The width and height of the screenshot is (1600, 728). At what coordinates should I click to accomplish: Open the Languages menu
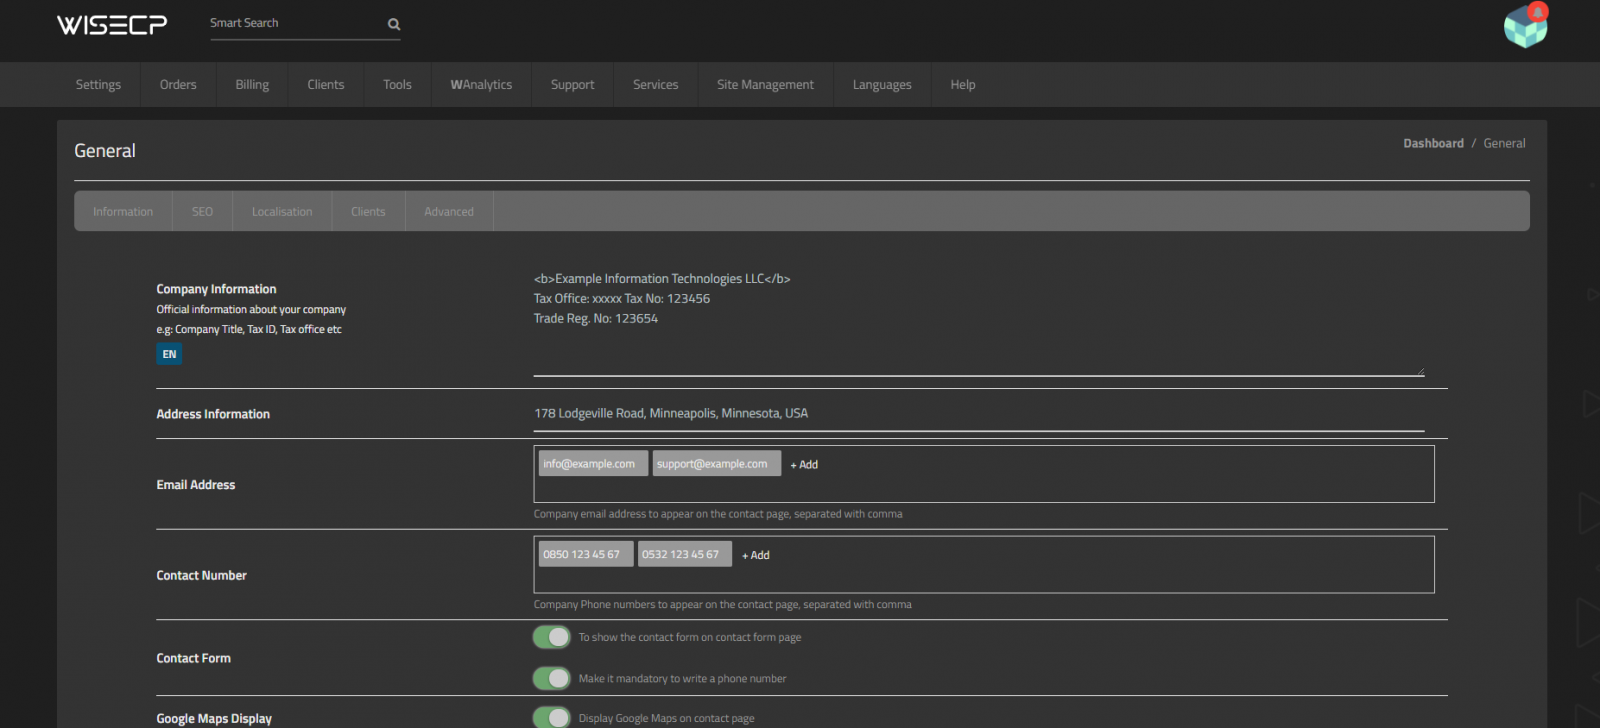(882, 85)
